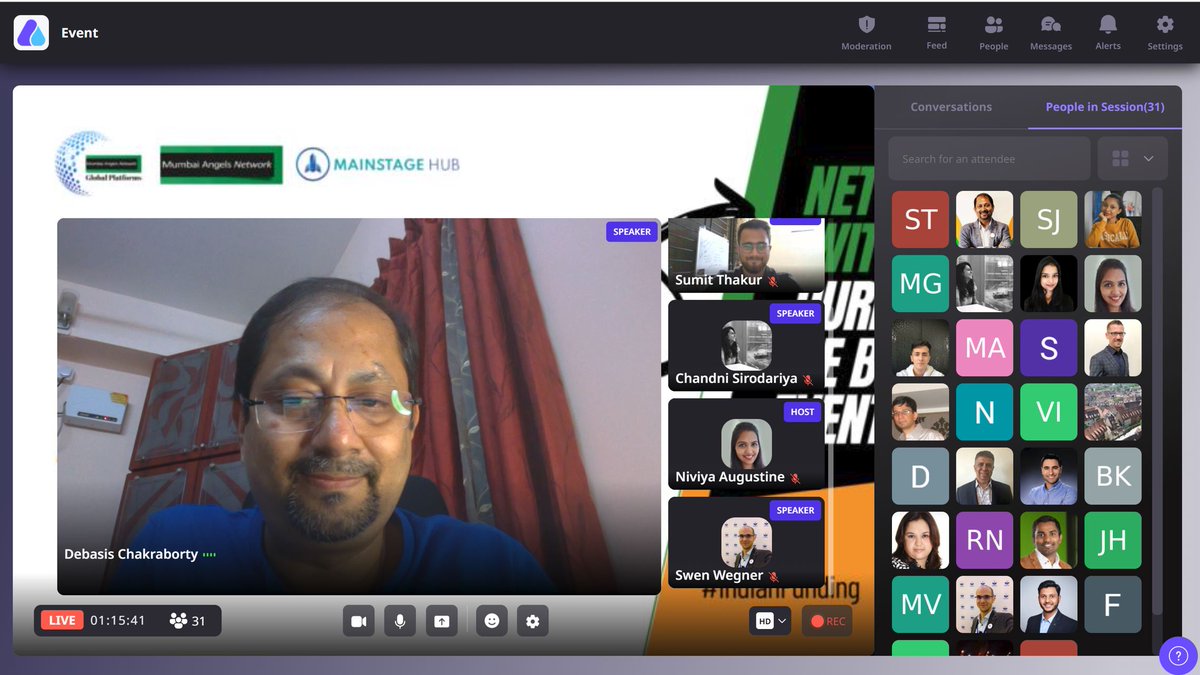The image size is (1200, 675).
Task: Click the grey D attendee avatar
Action: pyautogui.click(x=920, y=476)
